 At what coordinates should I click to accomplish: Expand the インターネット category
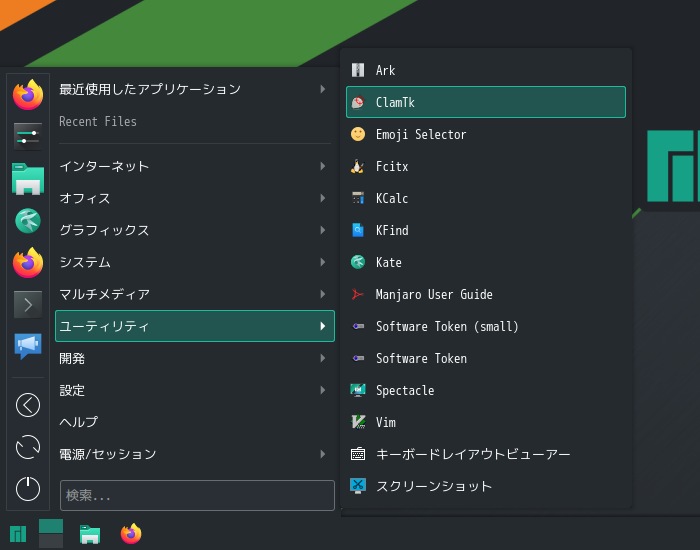(195, 166)
